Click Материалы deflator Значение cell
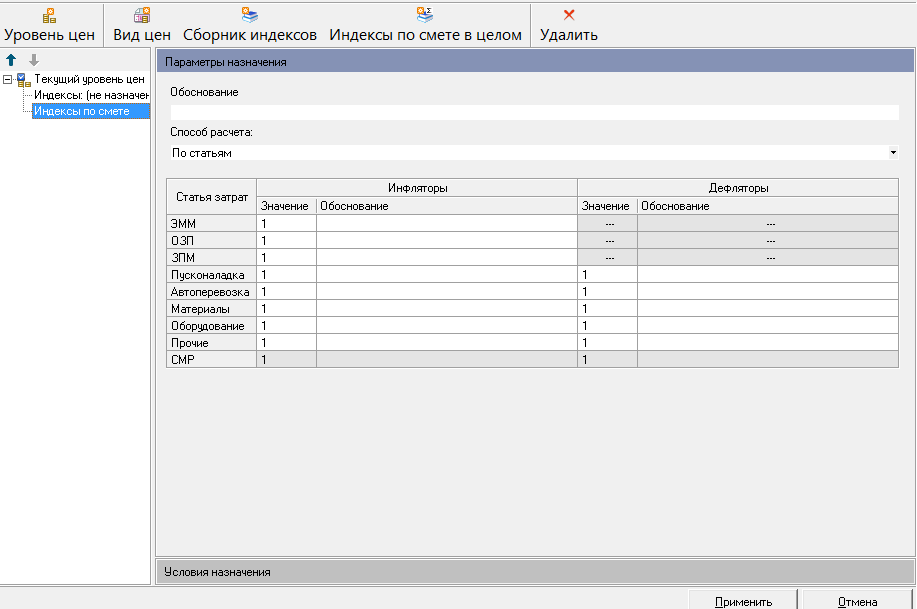 (608, 308)
